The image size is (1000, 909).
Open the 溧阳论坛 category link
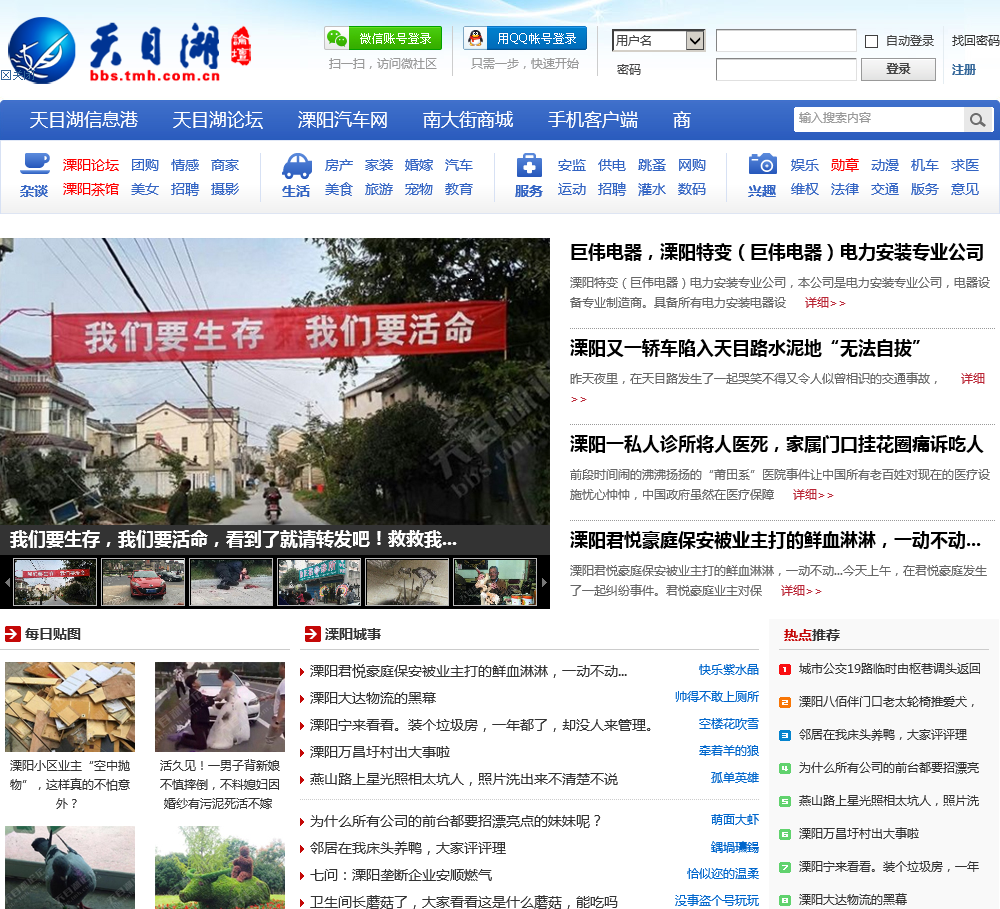click(91, 165)
